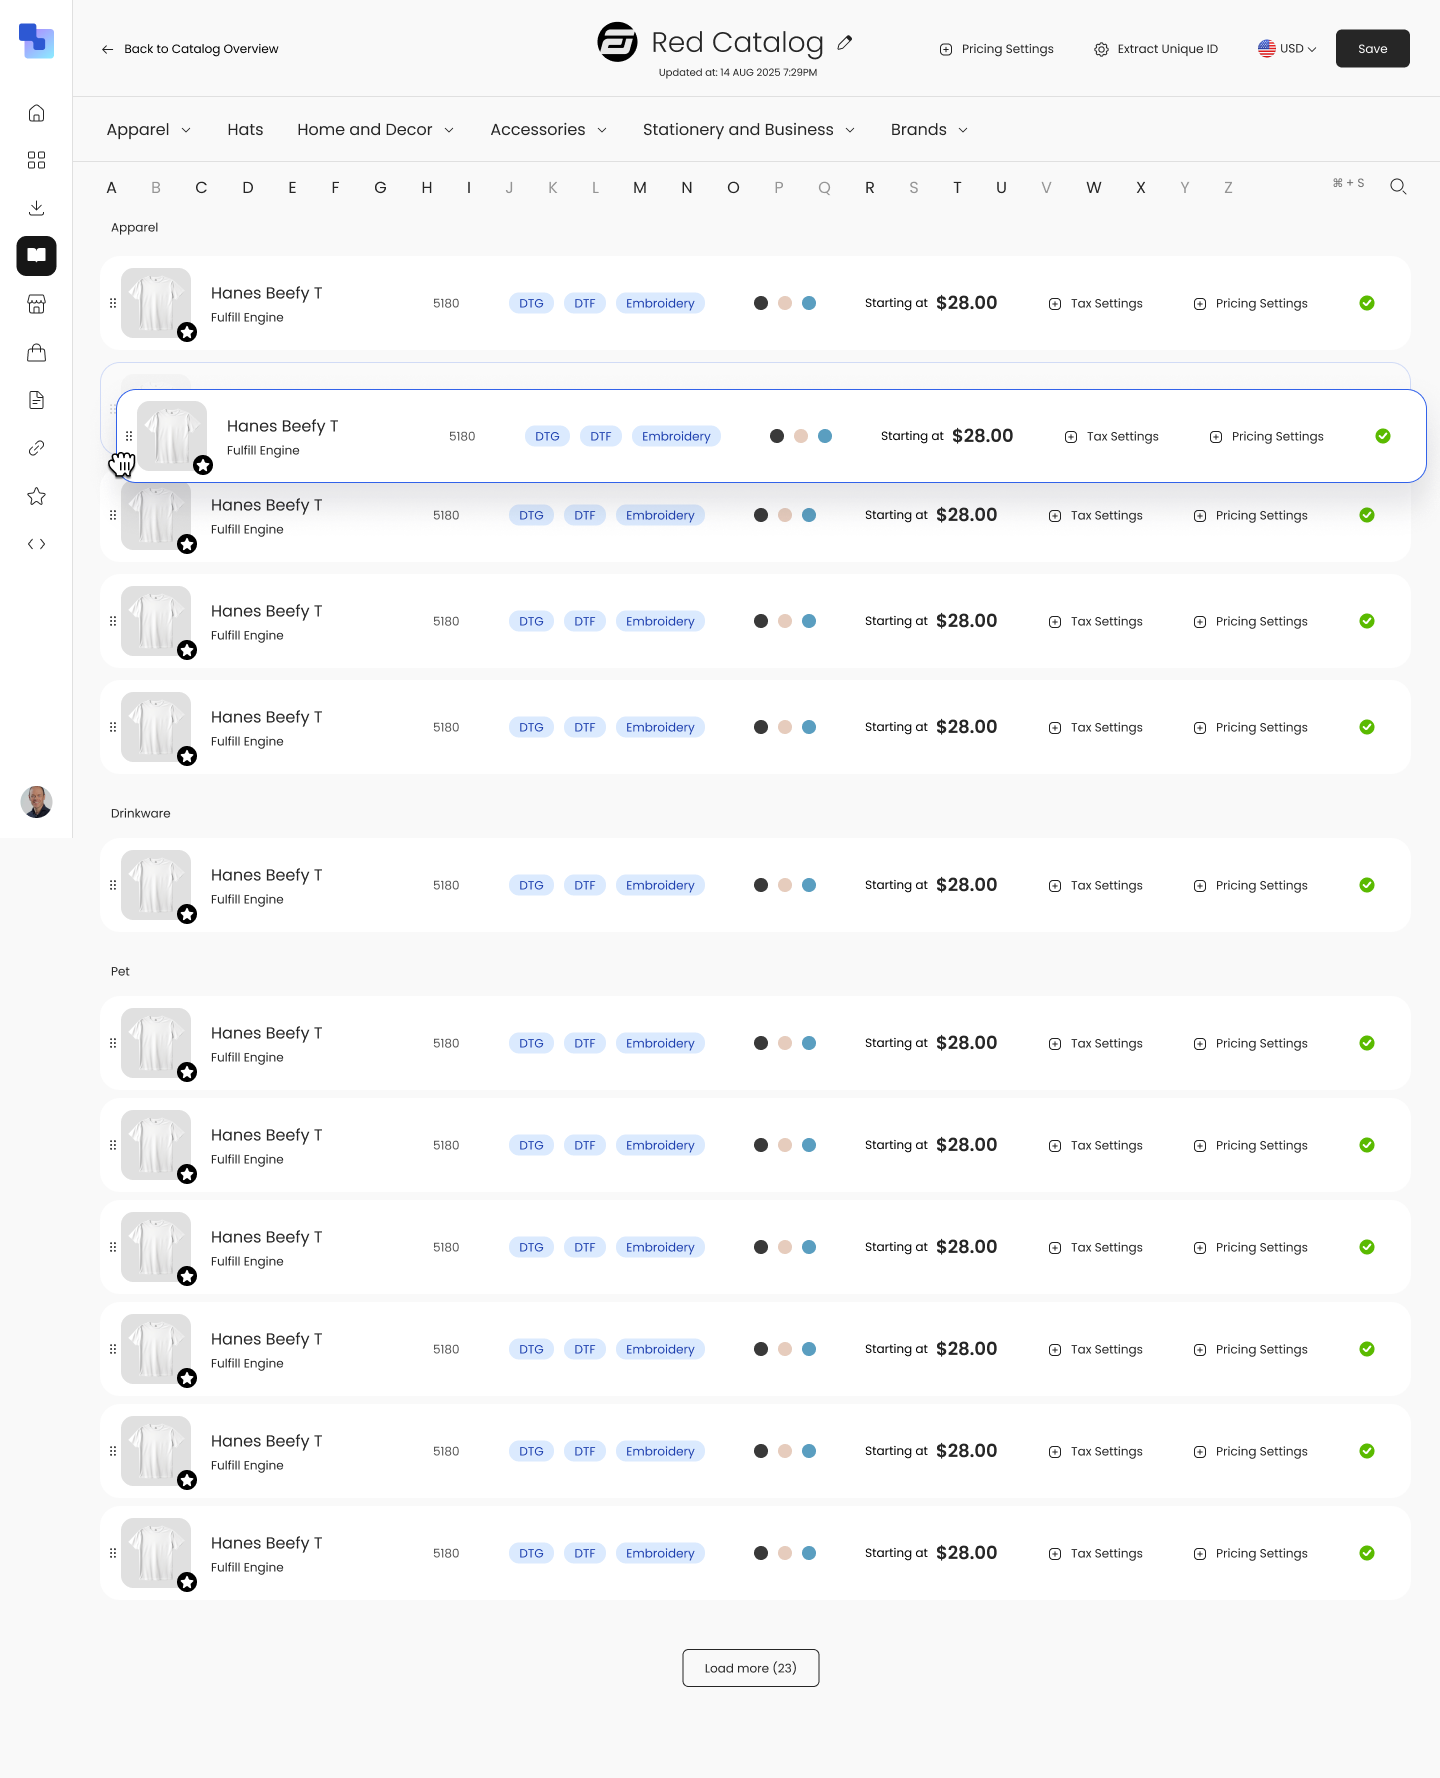Open the link (chain) icon in the sidebar

tap(36, 448)
